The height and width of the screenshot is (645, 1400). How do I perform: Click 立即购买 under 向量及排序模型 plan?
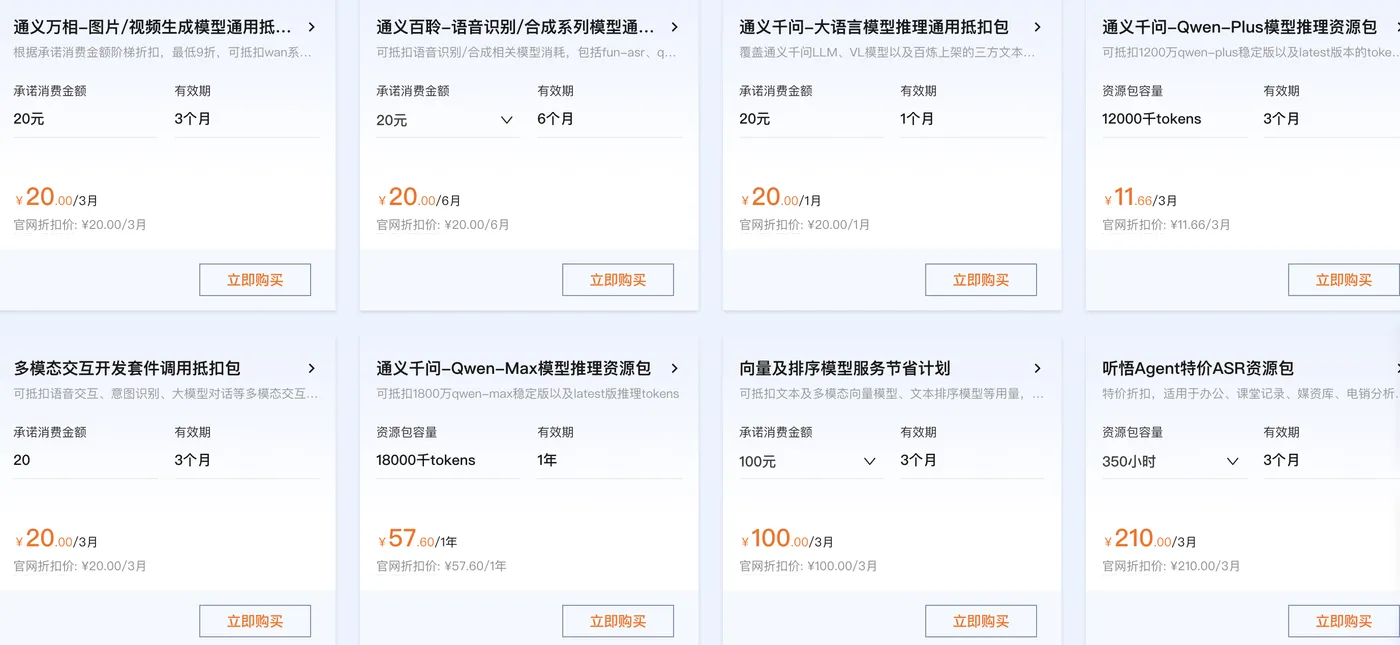(981, 621)
